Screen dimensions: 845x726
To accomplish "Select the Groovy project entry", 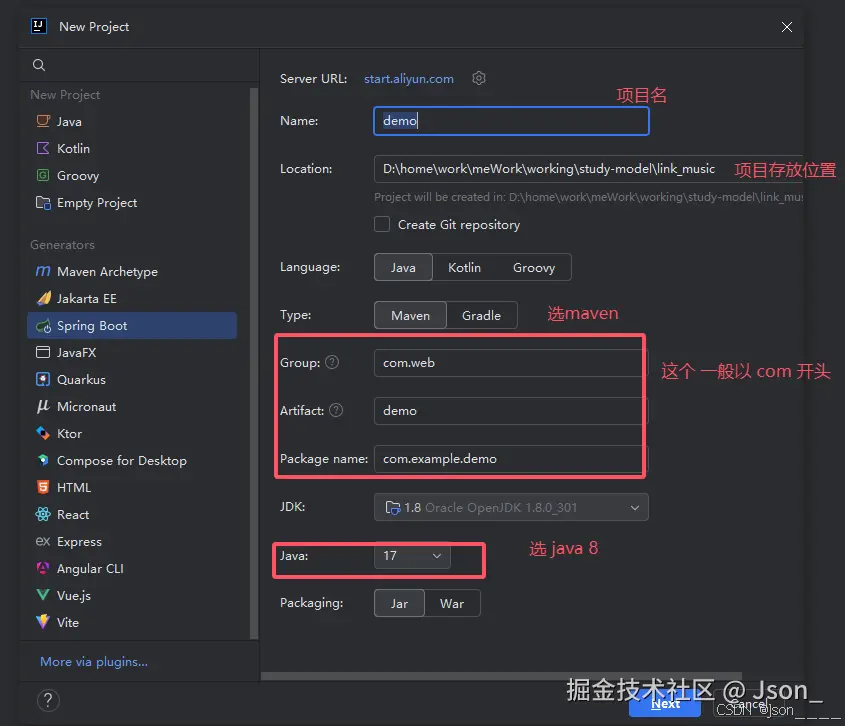I will point(131,176).
